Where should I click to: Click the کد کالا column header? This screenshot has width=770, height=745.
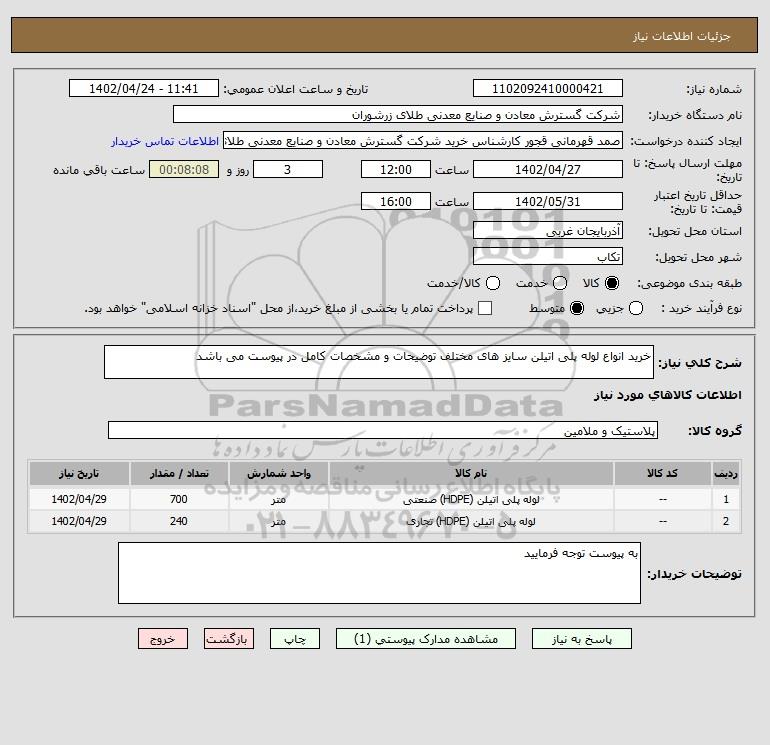(662, 473)
